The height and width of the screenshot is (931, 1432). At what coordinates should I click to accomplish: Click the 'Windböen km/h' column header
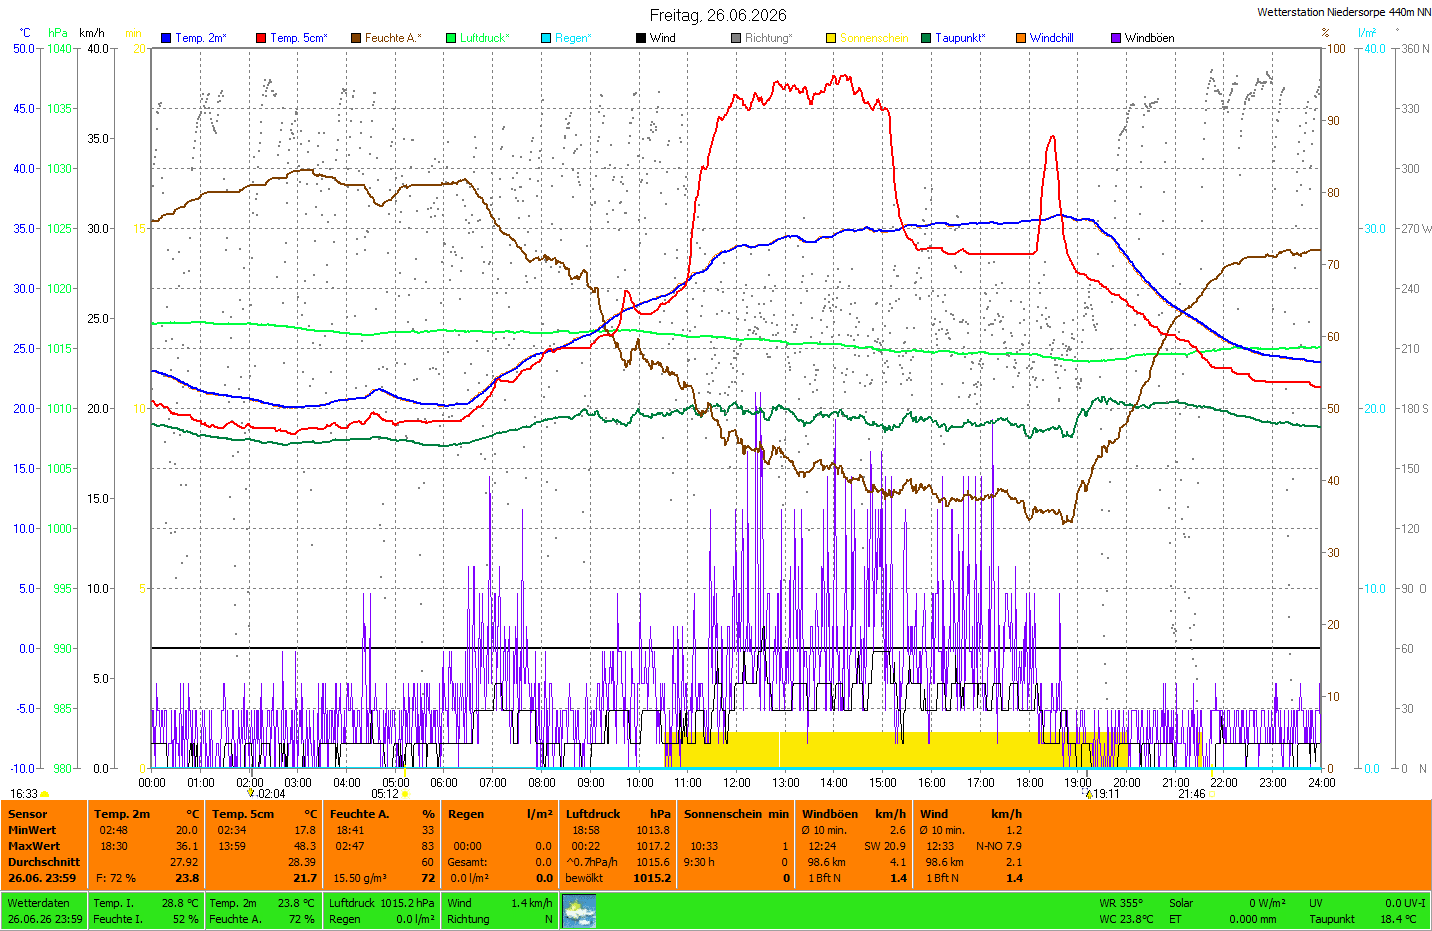(x=854, y=814)
